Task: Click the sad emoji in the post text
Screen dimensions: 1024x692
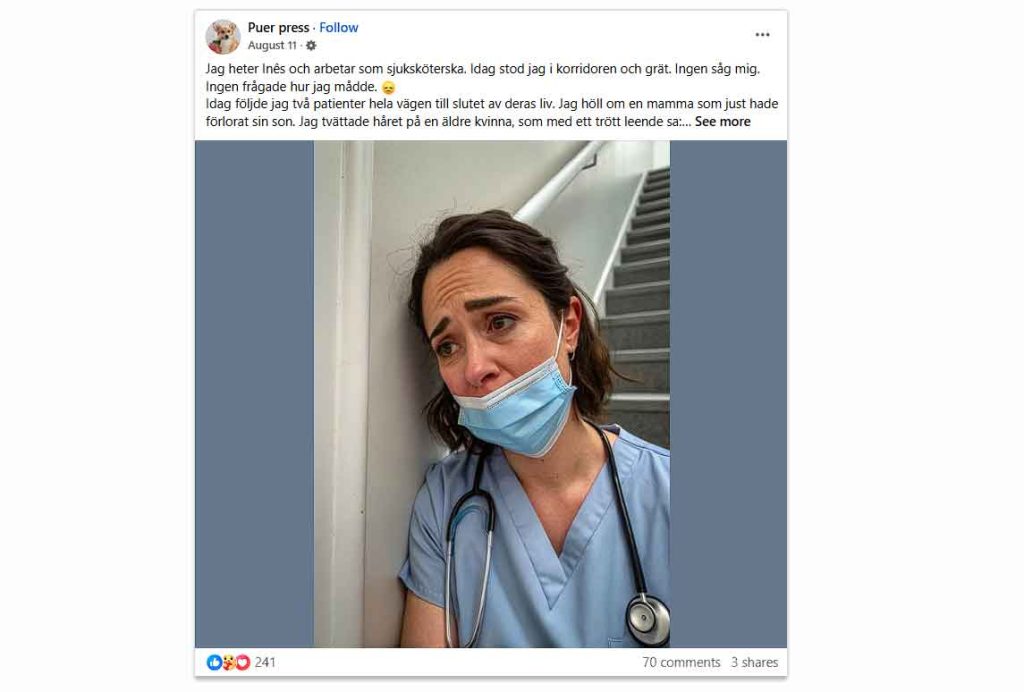Action: tap(389, 88)
